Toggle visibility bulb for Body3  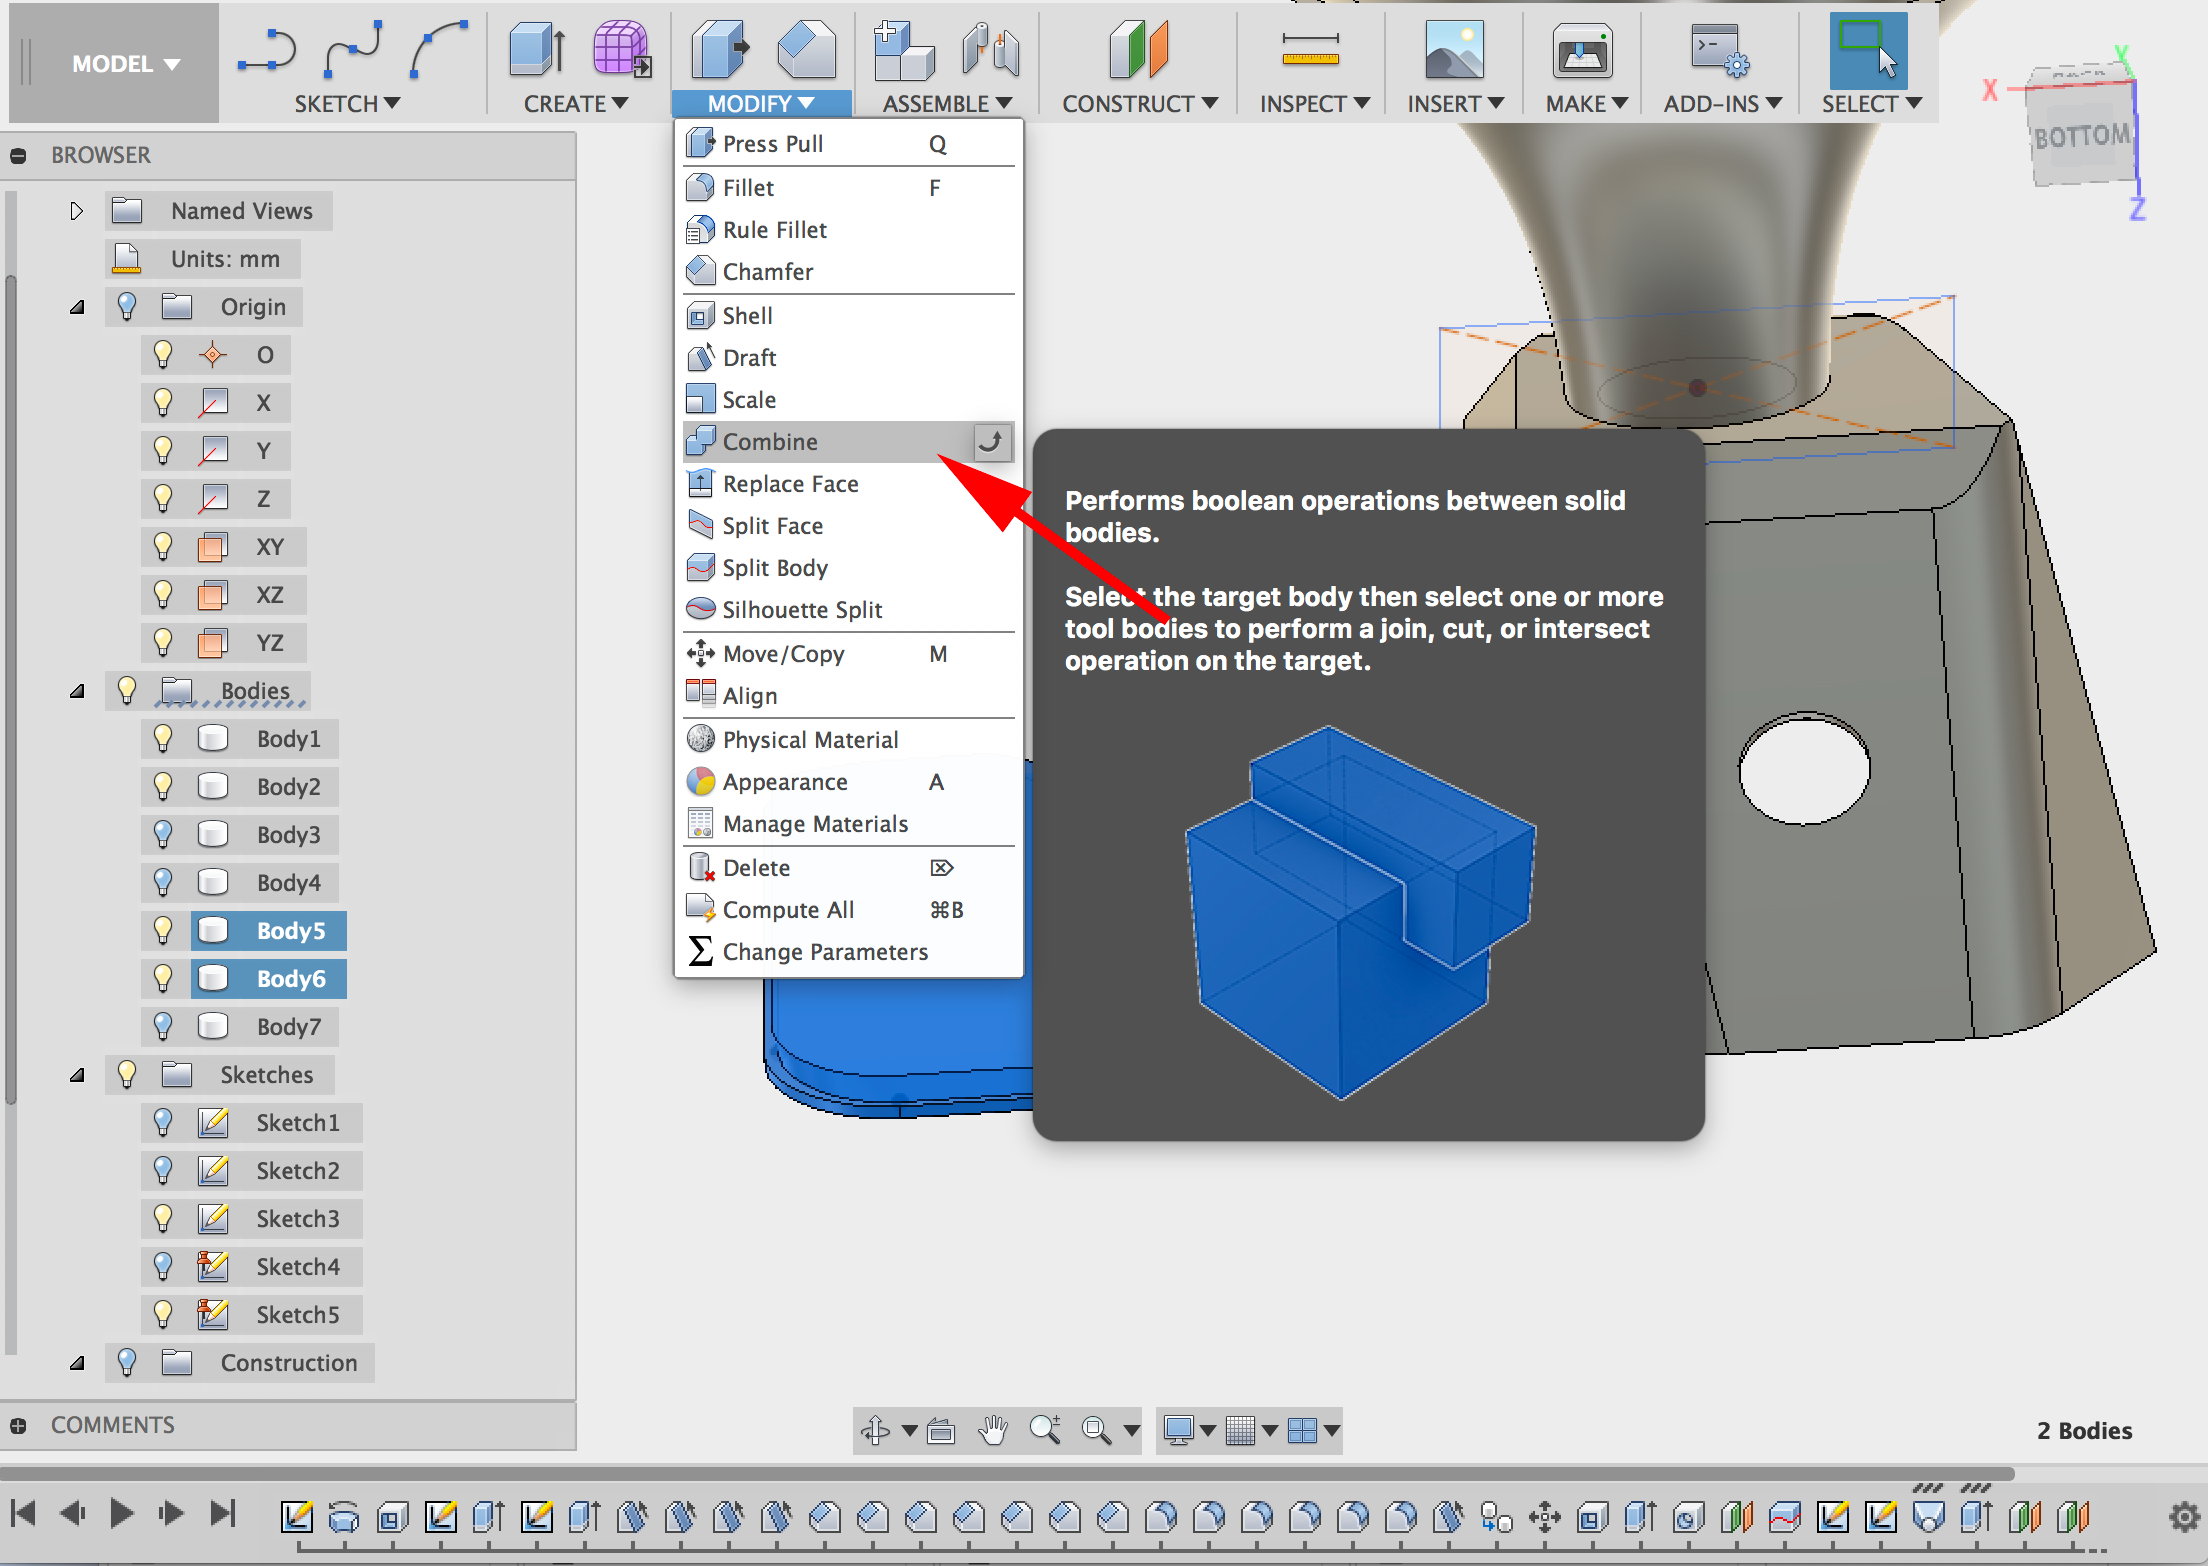click(x=163, y=835)
